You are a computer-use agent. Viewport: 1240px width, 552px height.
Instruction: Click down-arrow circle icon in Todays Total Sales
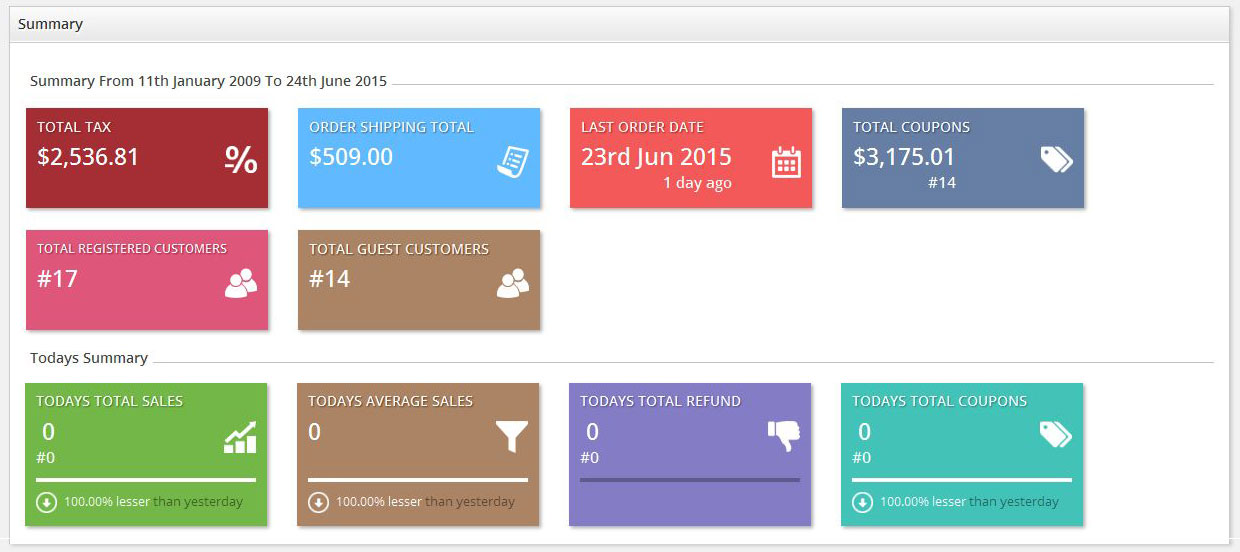46,502
